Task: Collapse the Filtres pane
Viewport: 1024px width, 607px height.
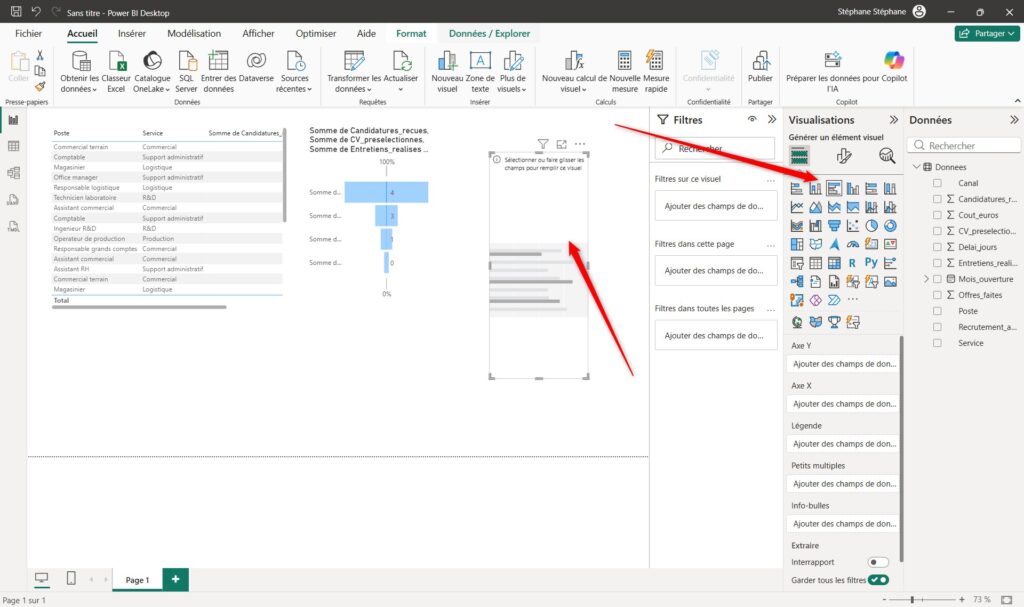Action: pos(772,120)
